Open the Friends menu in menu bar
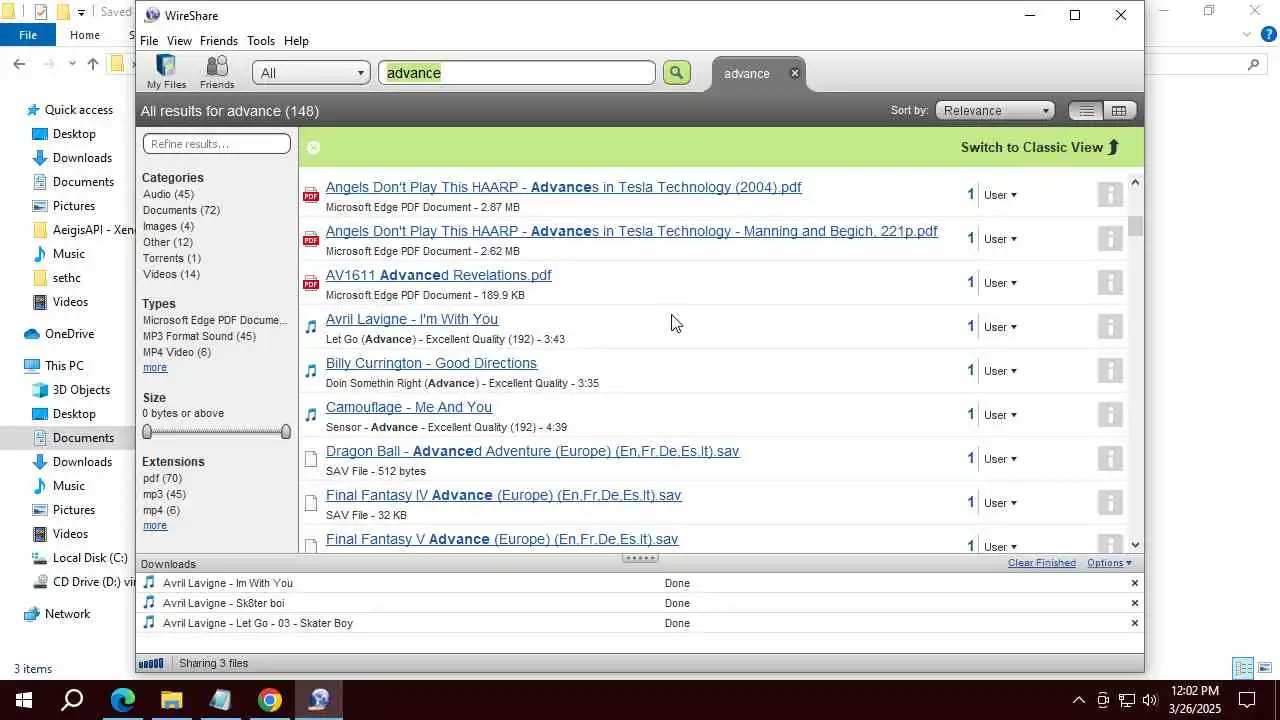1280x720 pixels. click(x=218, y=41)
